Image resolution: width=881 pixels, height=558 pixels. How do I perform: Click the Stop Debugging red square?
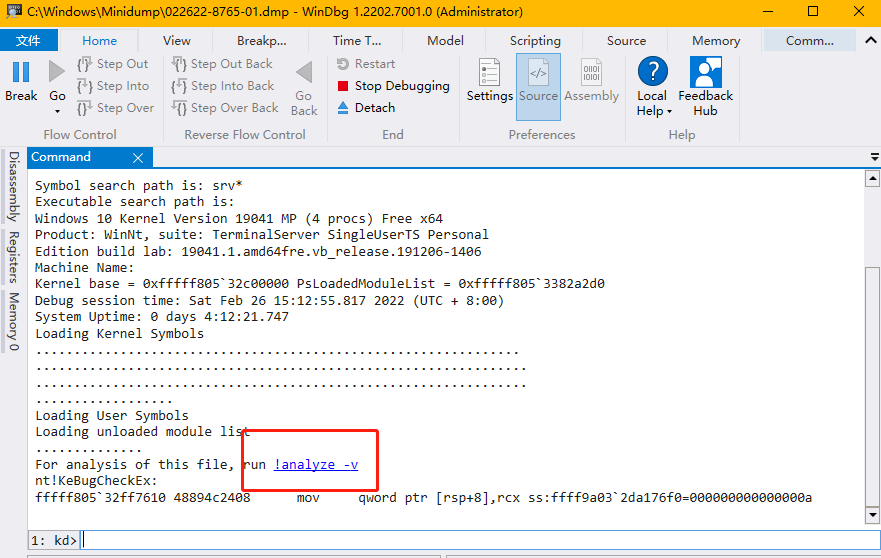344,87
